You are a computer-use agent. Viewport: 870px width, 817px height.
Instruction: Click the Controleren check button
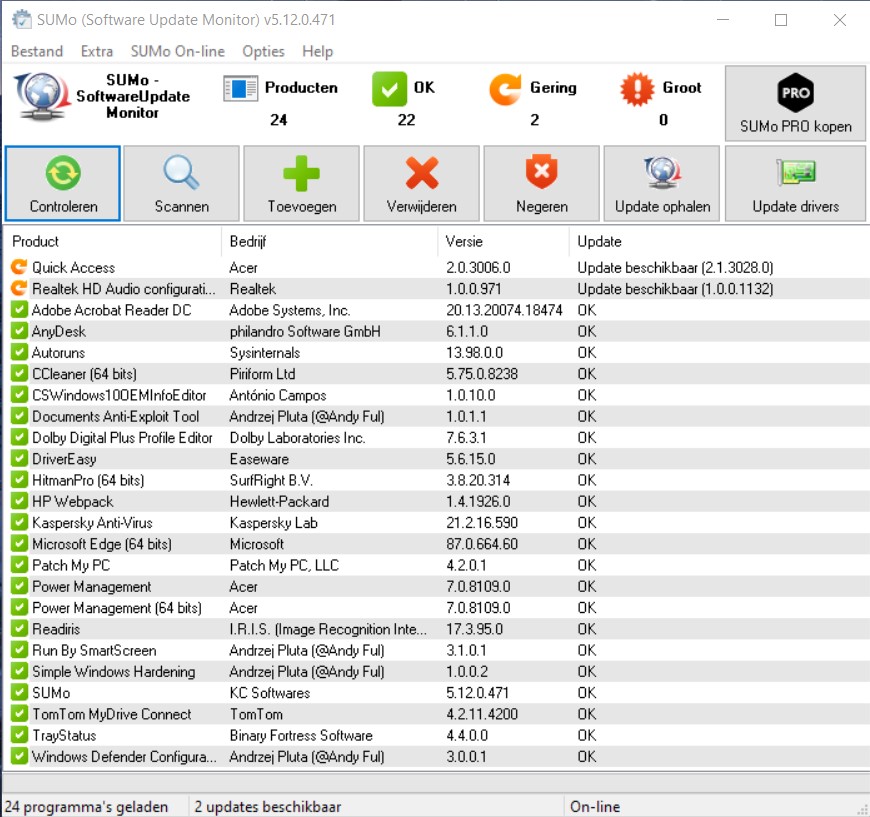click(63, 184)
